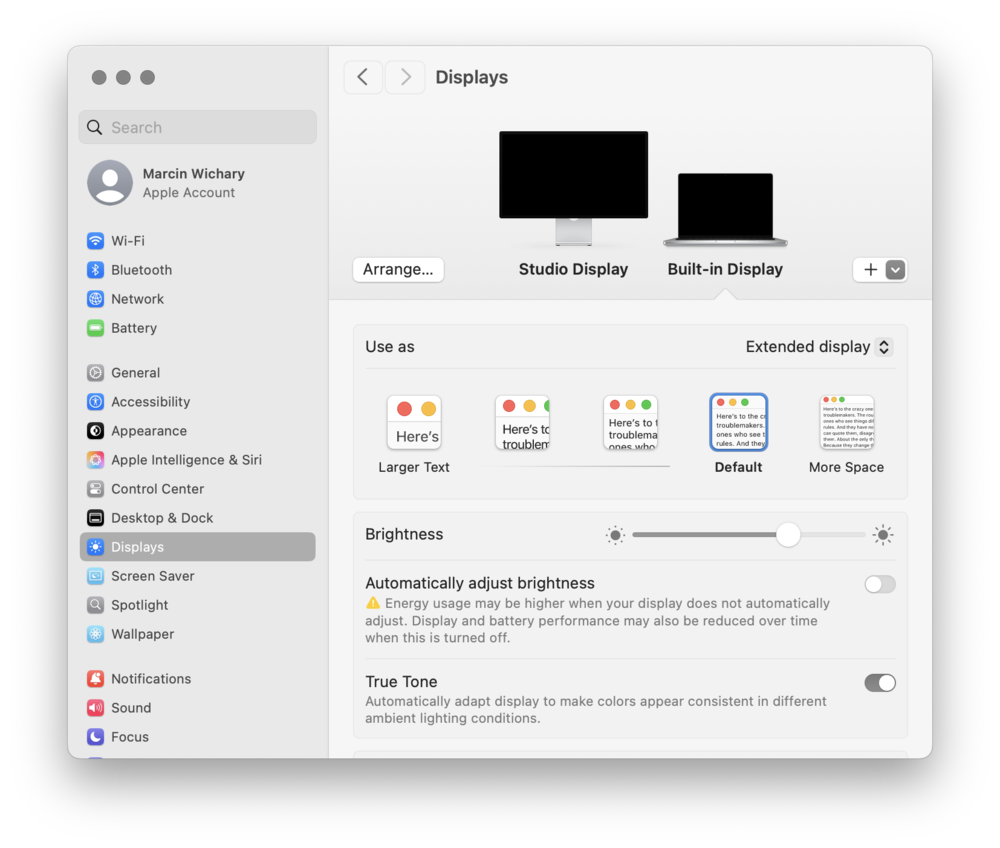Click the Displays title text

(472, 78)
